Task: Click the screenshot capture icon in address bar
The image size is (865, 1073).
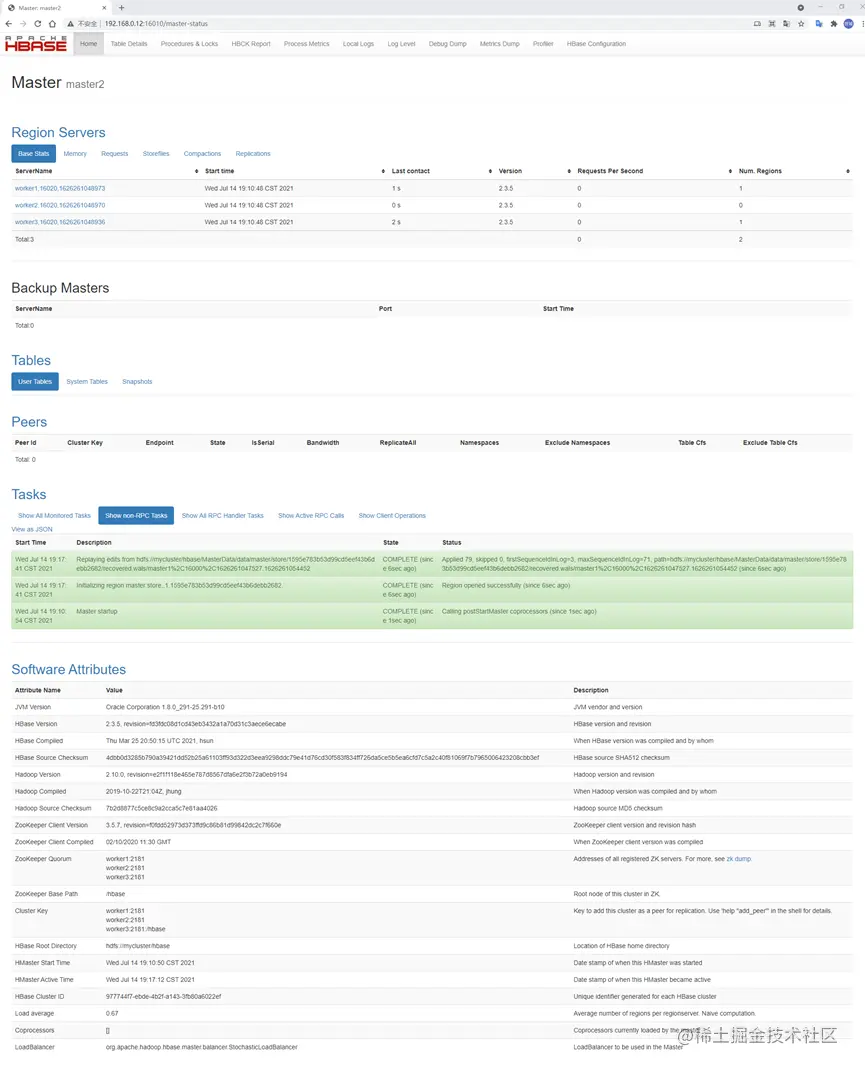Action: 772,23
